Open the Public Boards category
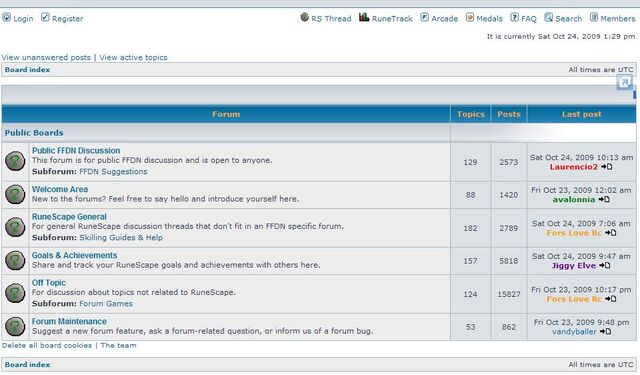640x375 pixels. pos(34,133)
